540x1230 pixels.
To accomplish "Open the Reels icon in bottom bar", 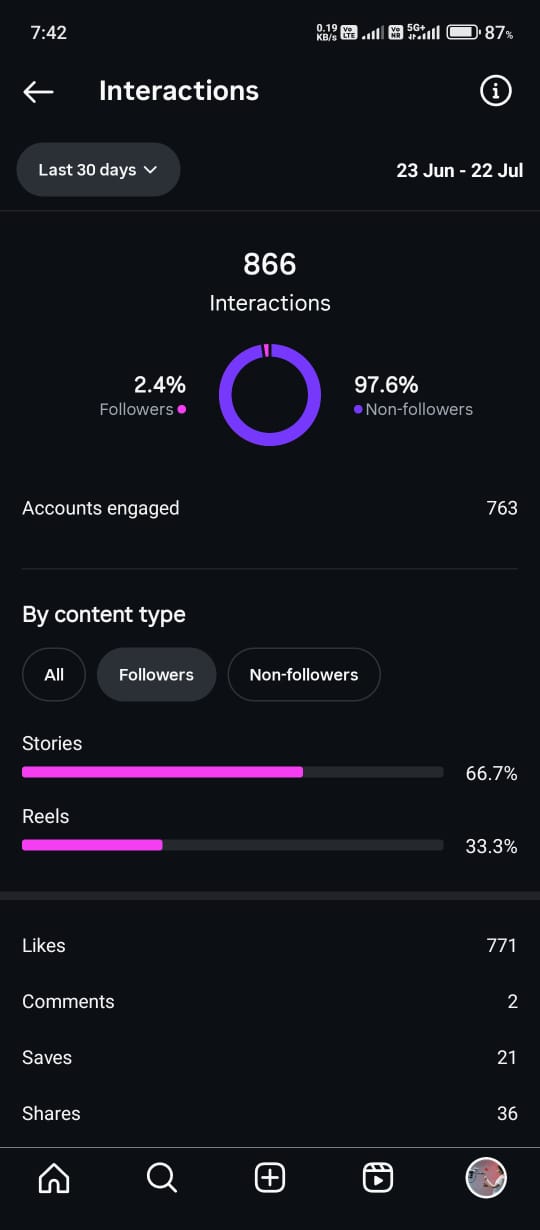I will [x=378, y=1178].
